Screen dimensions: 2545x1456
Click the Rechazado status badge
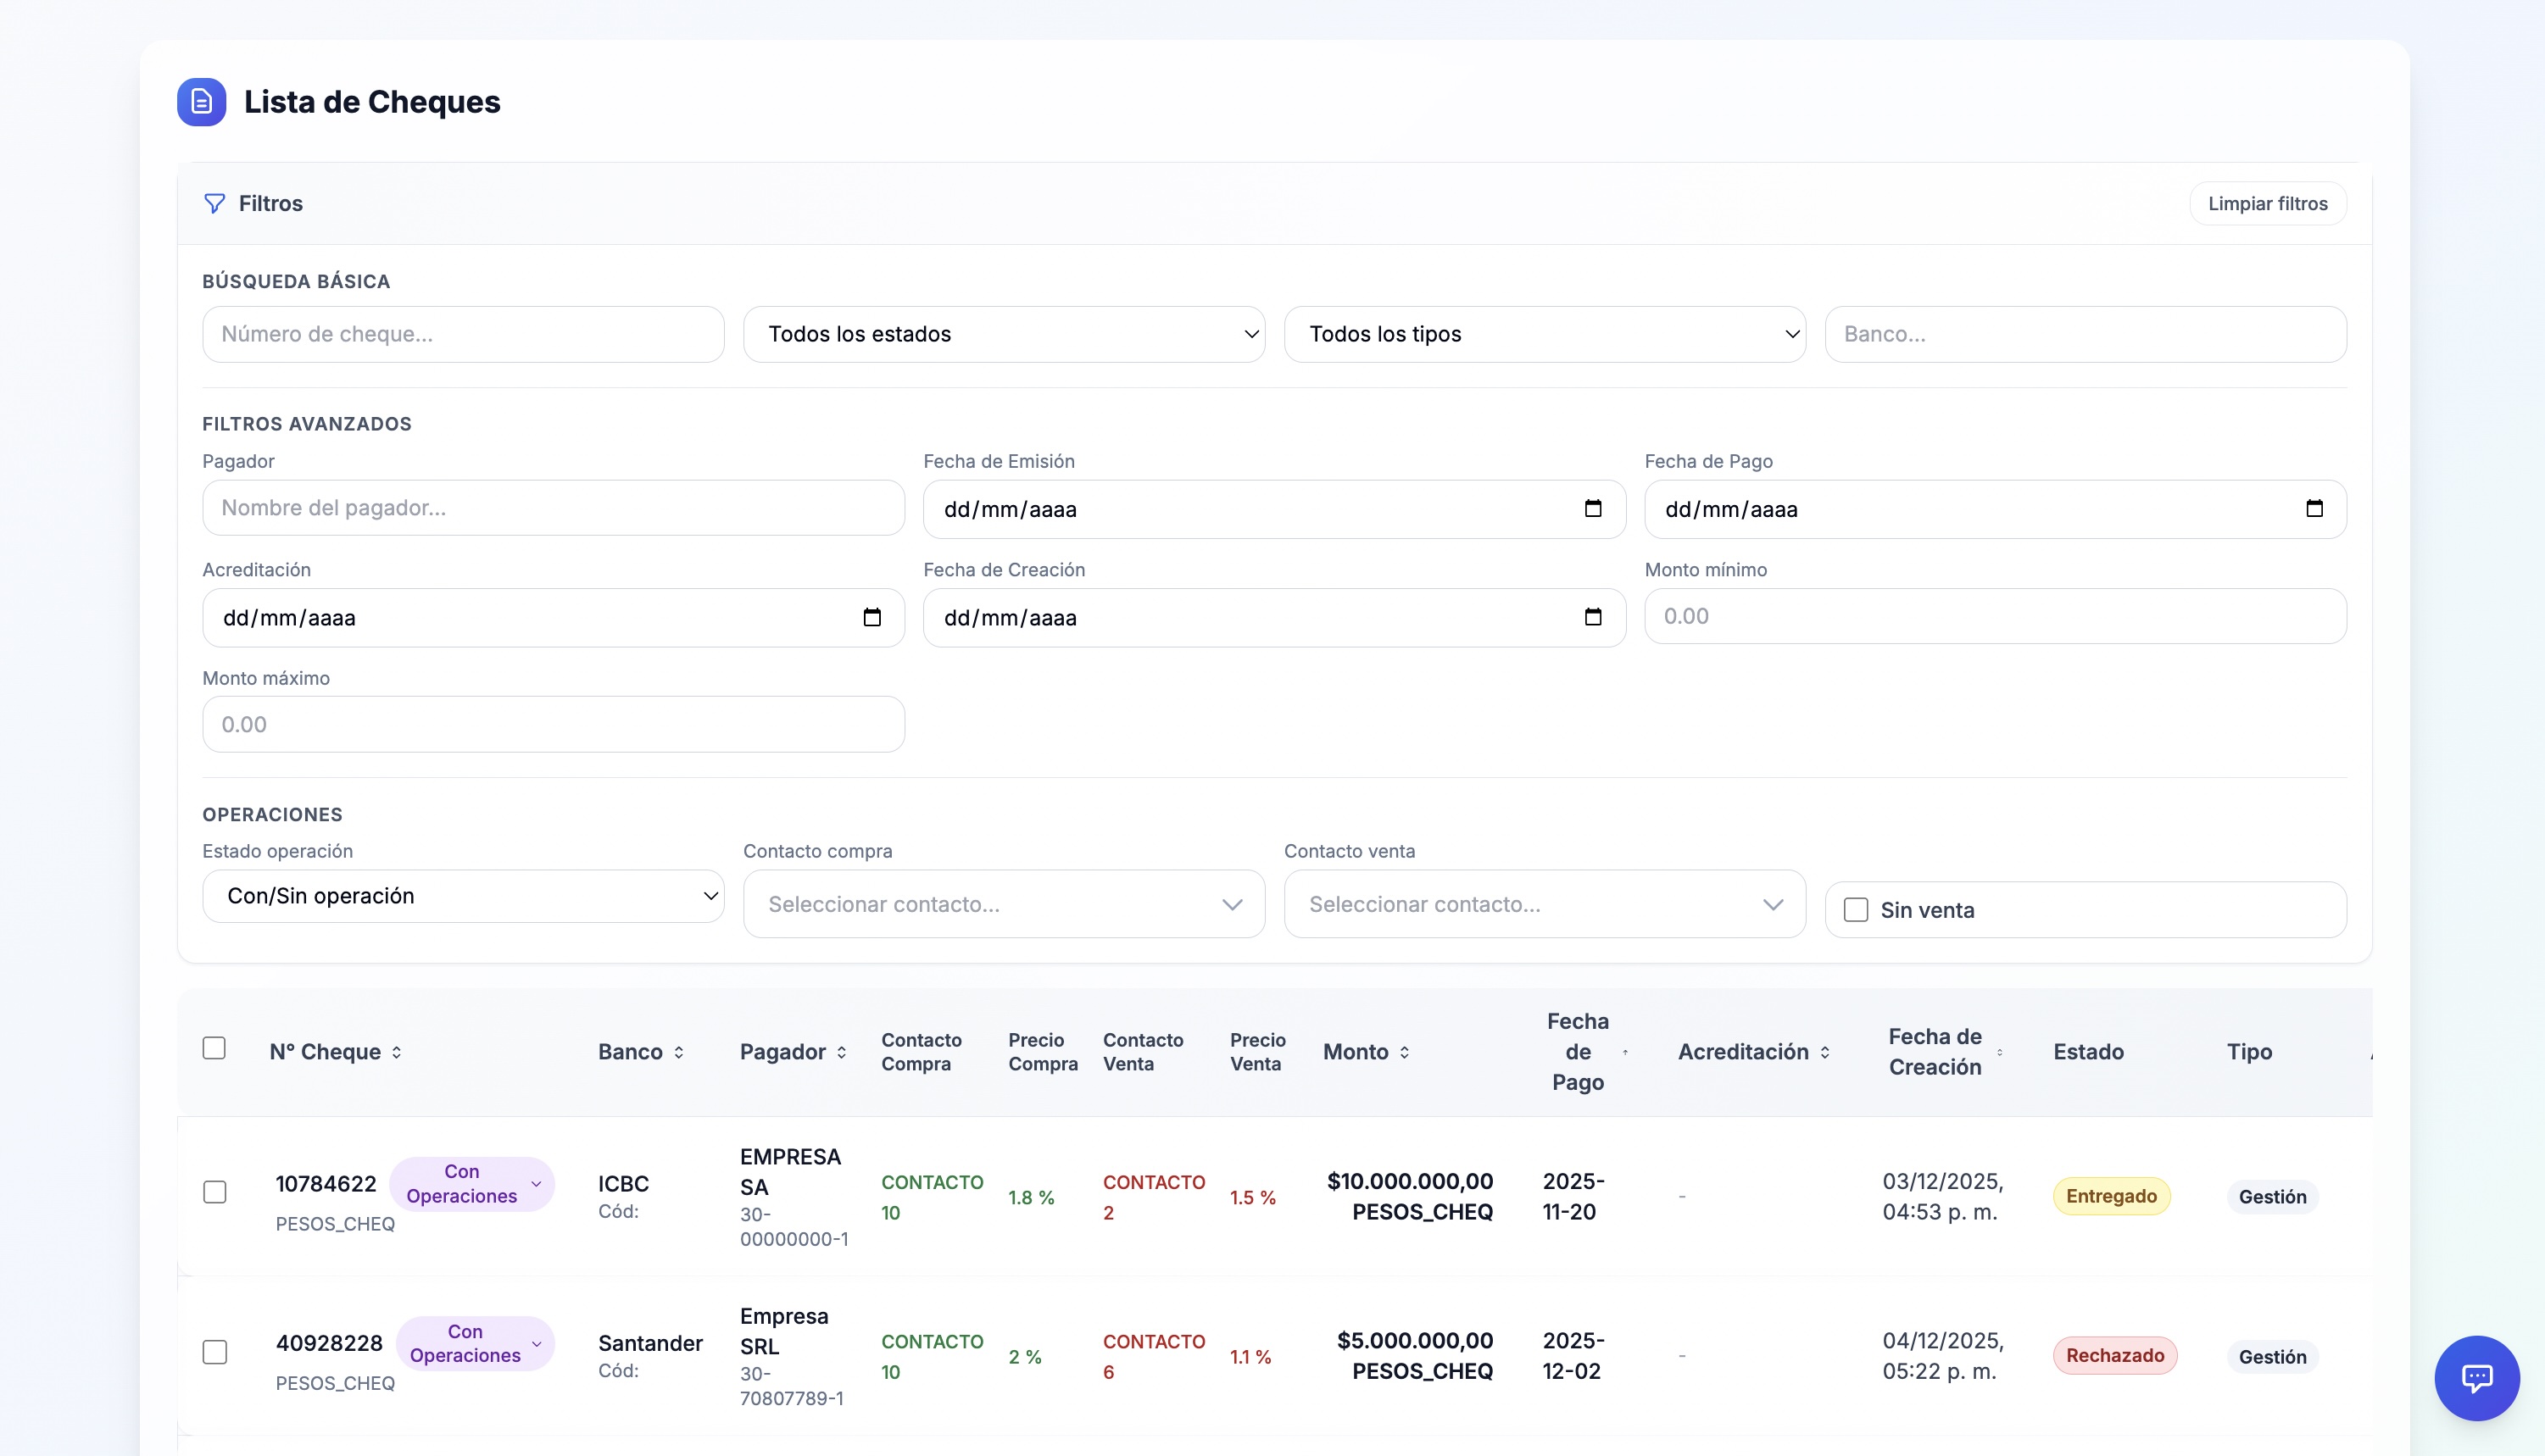[x=2114, y=1356]
